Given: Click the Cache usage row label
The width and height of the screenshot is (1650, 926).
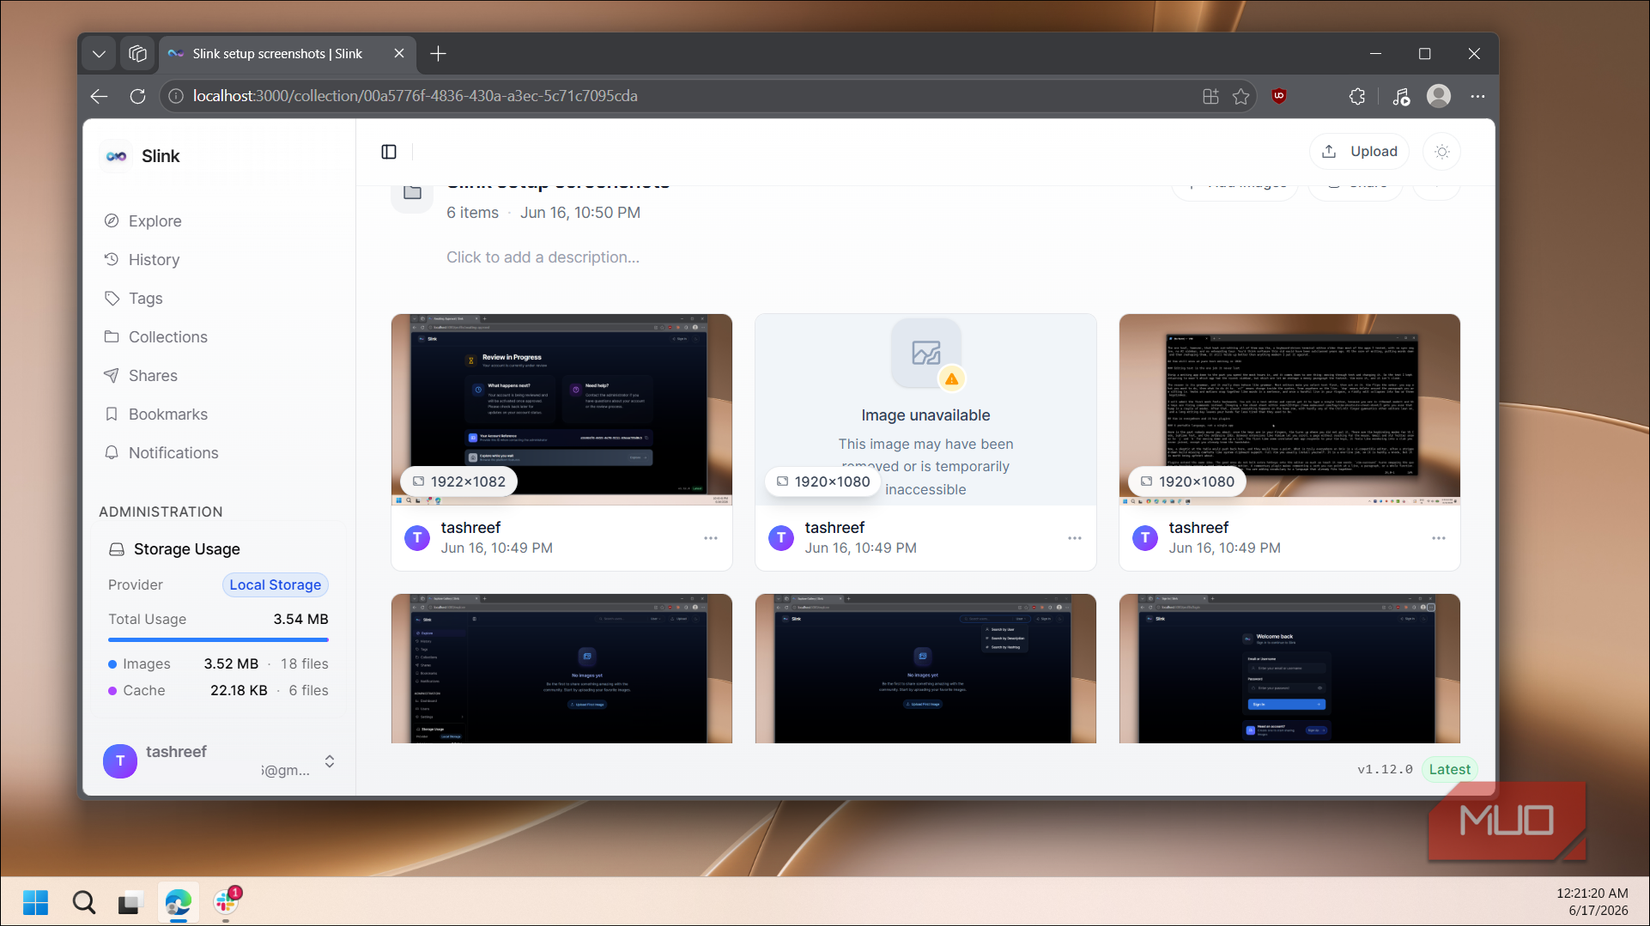Looking at the screenshot, I should (x=144, y=691).
